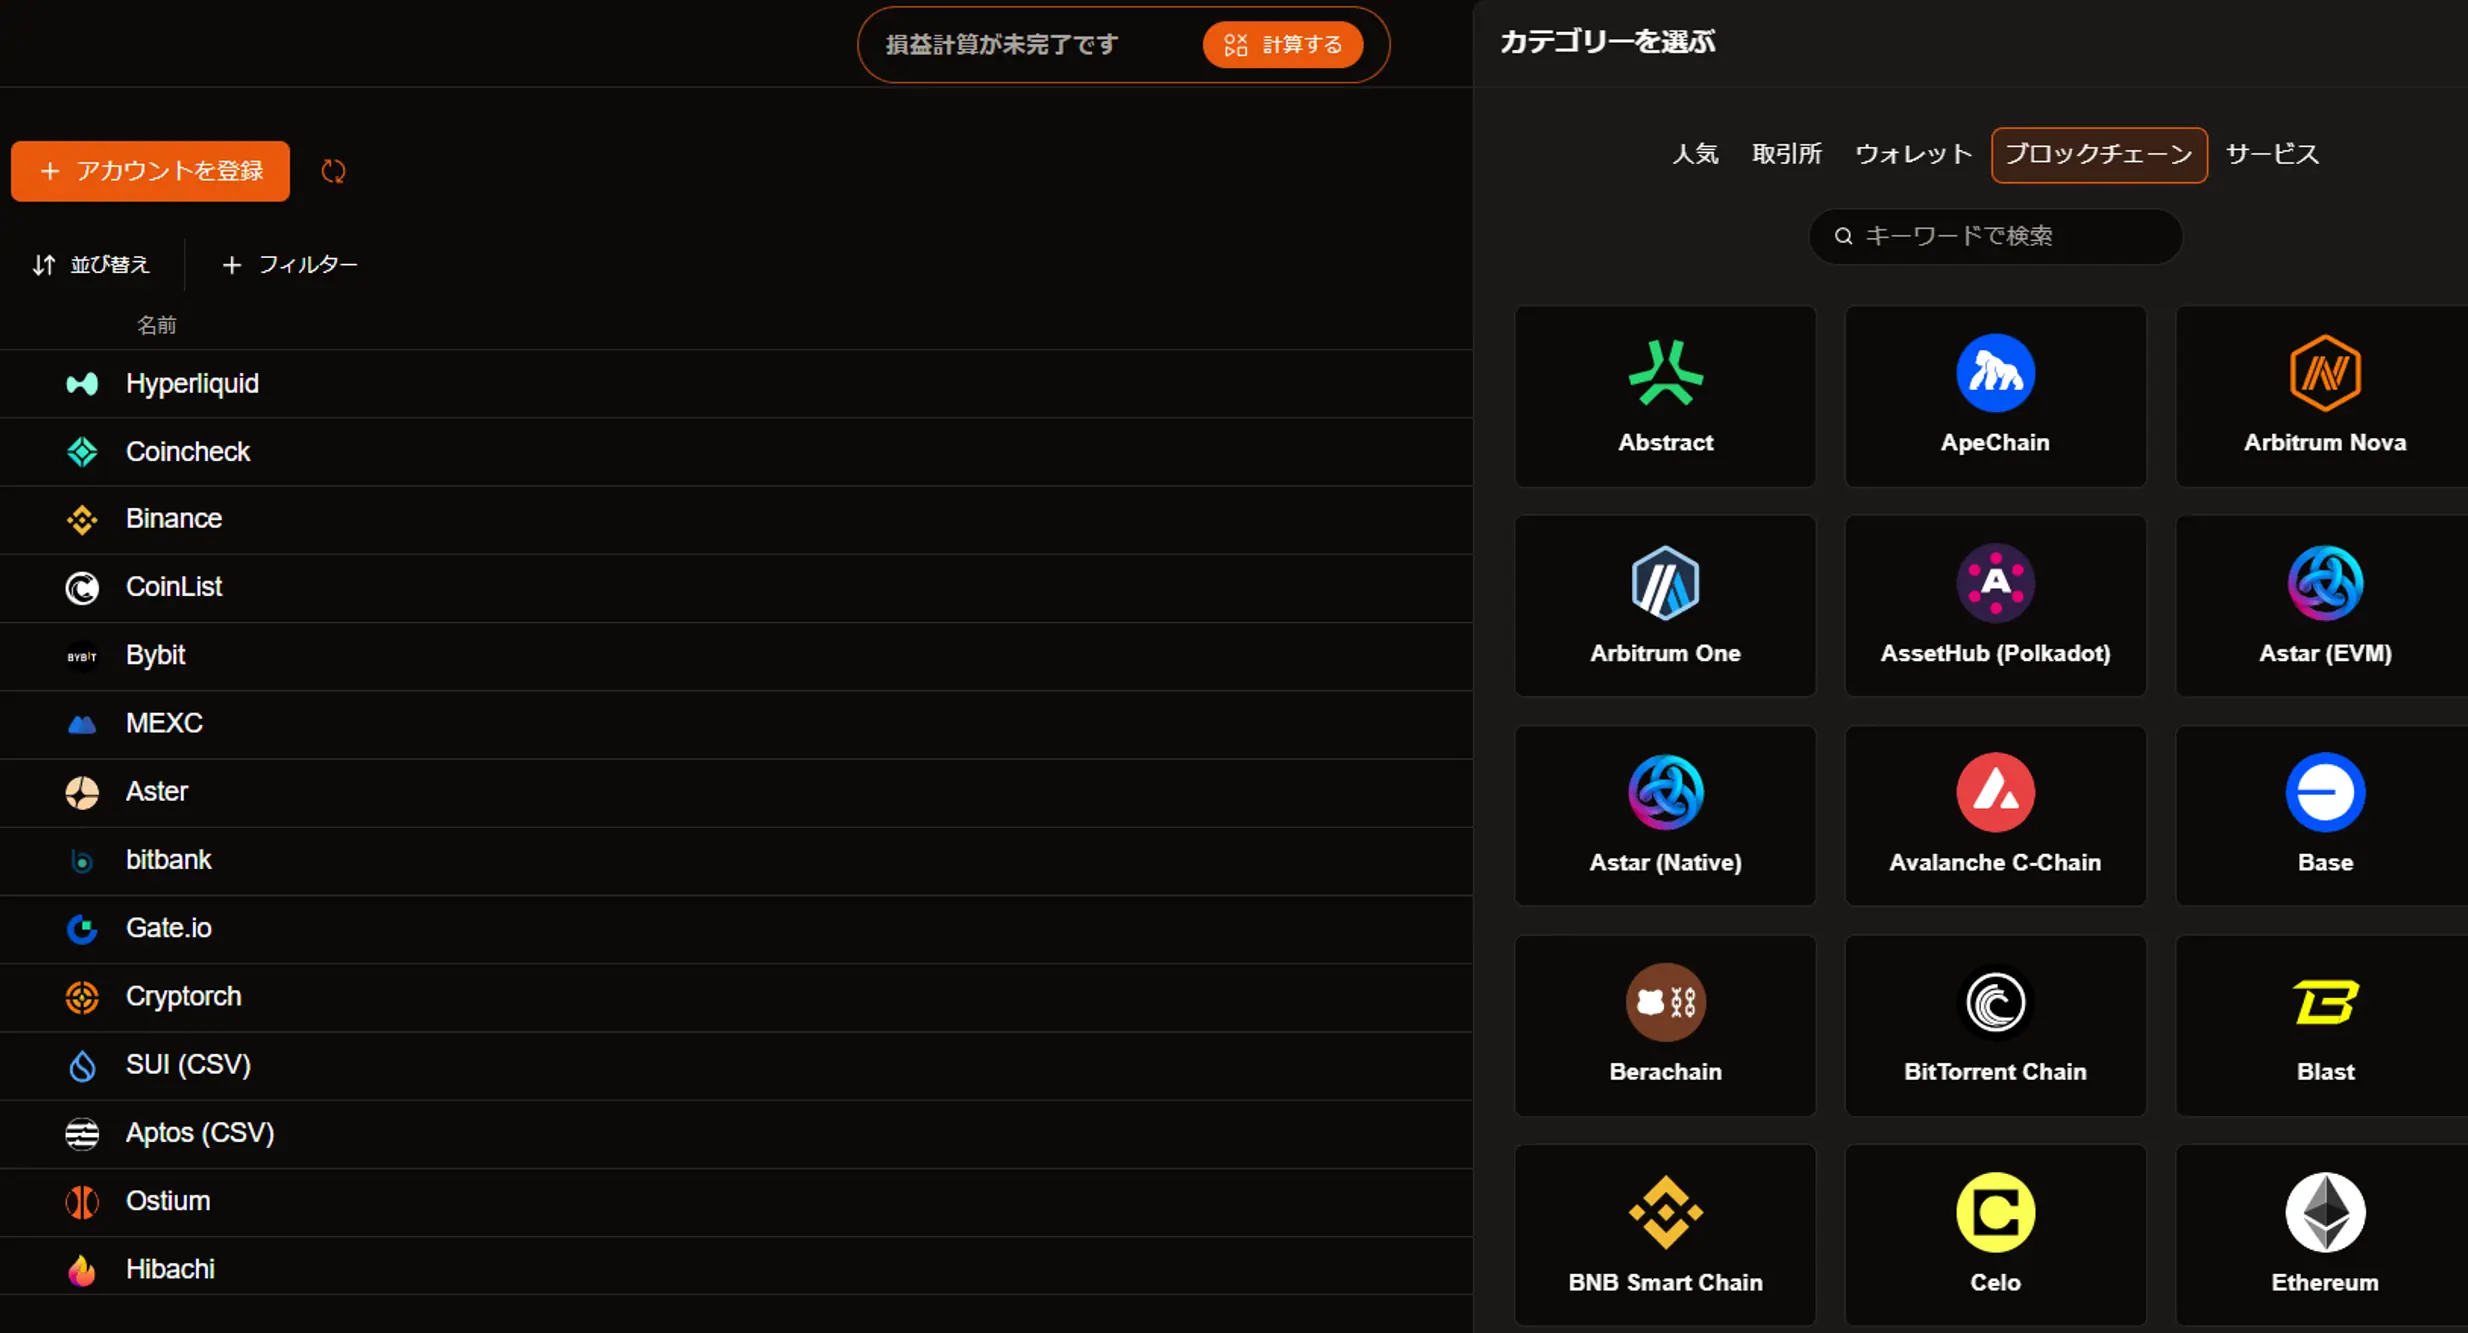Click the アカウントを登録 button

(x=150, y=170)
